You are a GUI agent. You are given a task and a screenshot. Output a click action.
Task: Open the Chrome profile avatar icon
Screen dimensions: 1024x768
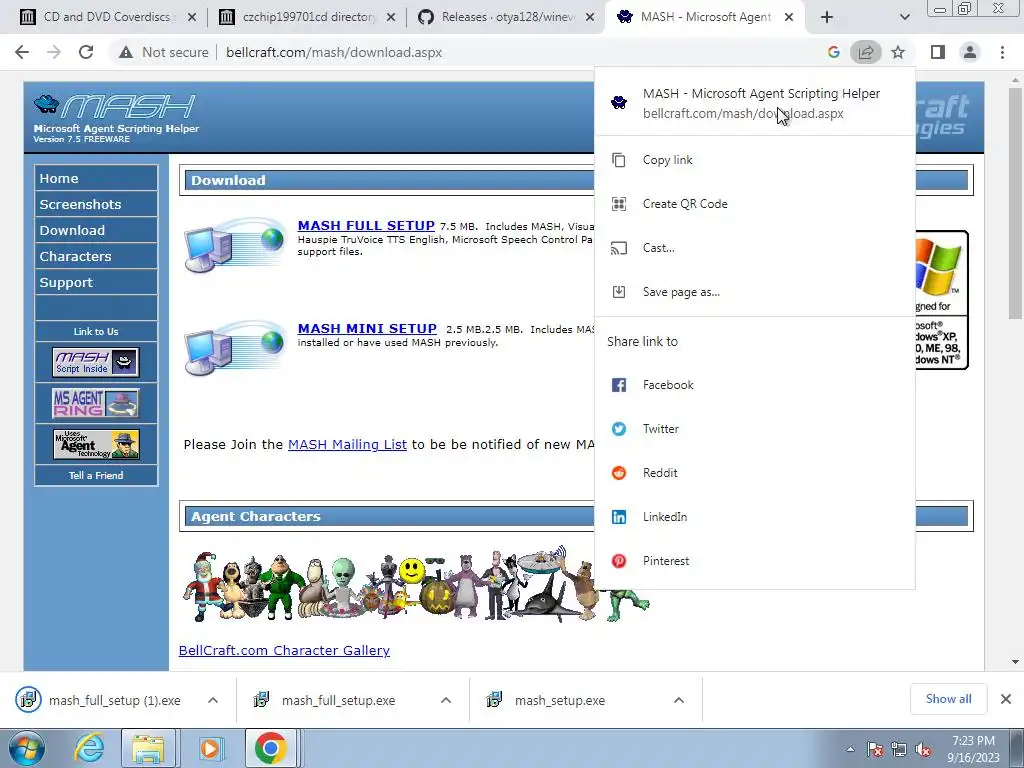point(970,52)
